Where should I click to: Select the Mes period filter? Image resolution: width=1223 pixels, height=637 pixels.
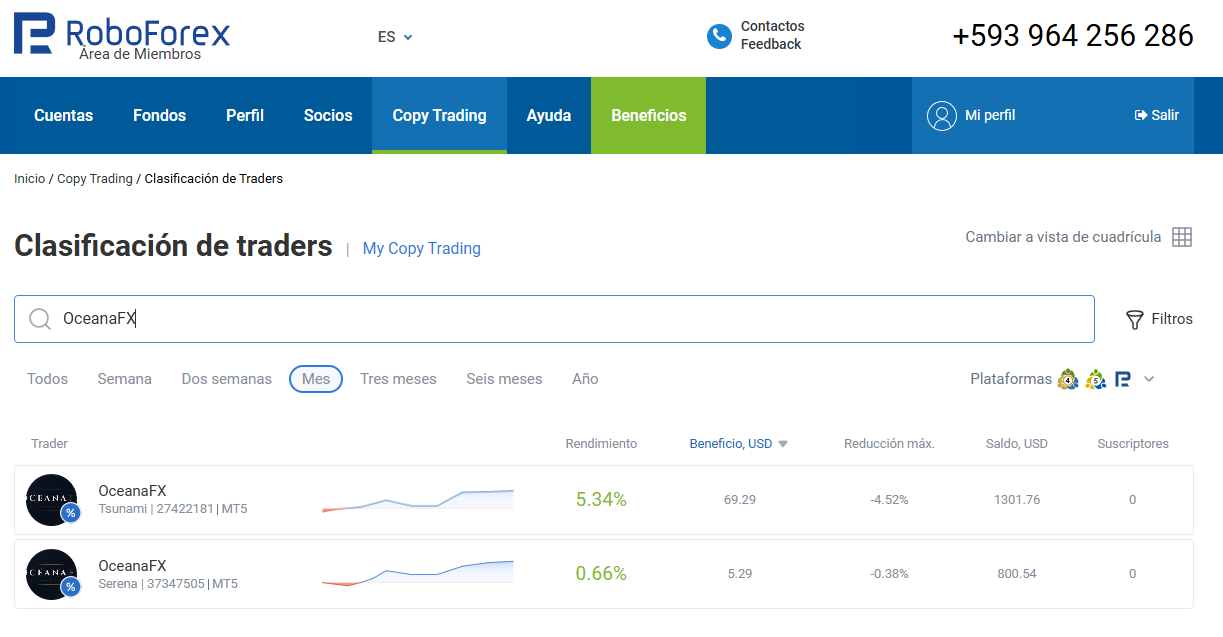click(x=316, y=379)
